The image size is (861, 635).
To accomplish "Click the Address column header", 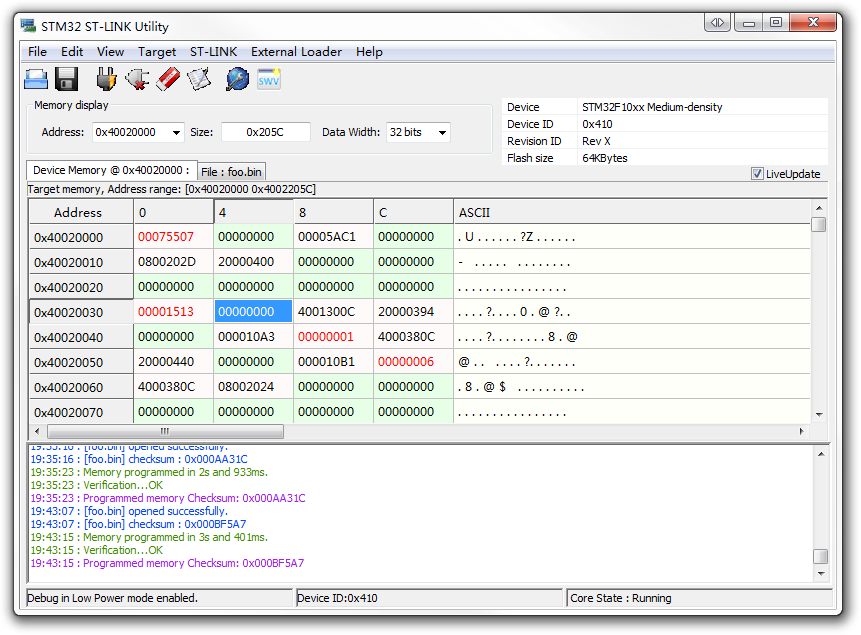I will pyautogui.click(x=81, y=212).
